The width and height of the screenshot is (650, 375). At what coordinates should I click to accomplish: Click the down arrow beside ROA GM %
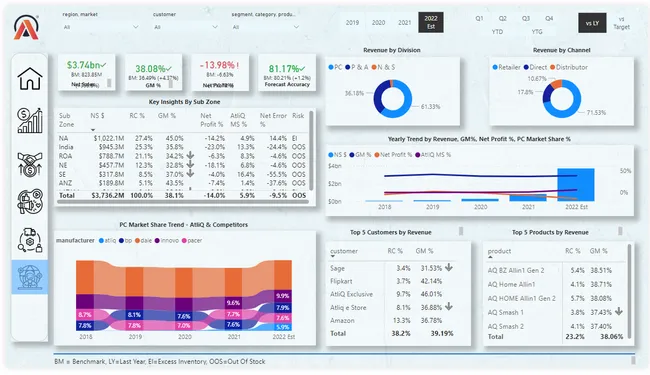tap(190, 156)
